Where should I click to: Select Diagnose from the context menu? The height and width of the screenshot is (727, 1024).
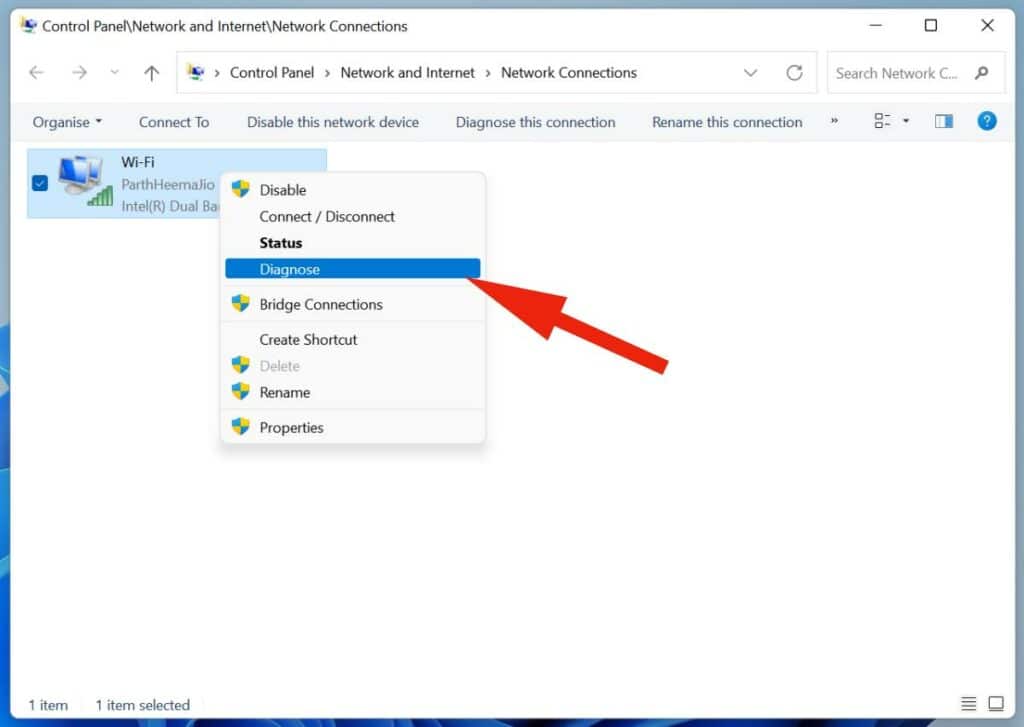coord(290,269)
